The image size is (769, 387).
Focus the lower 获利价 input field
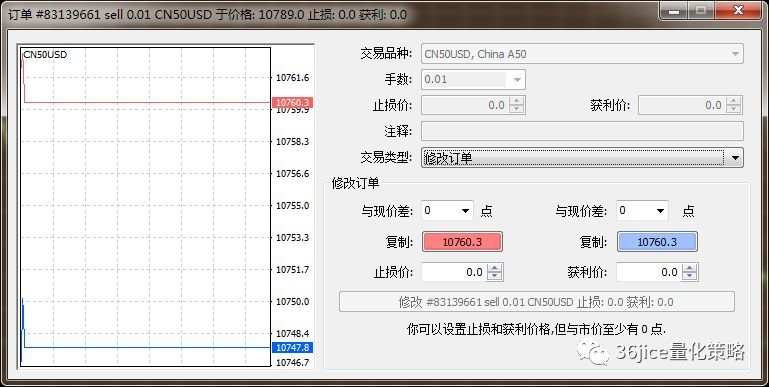point(649,272)
